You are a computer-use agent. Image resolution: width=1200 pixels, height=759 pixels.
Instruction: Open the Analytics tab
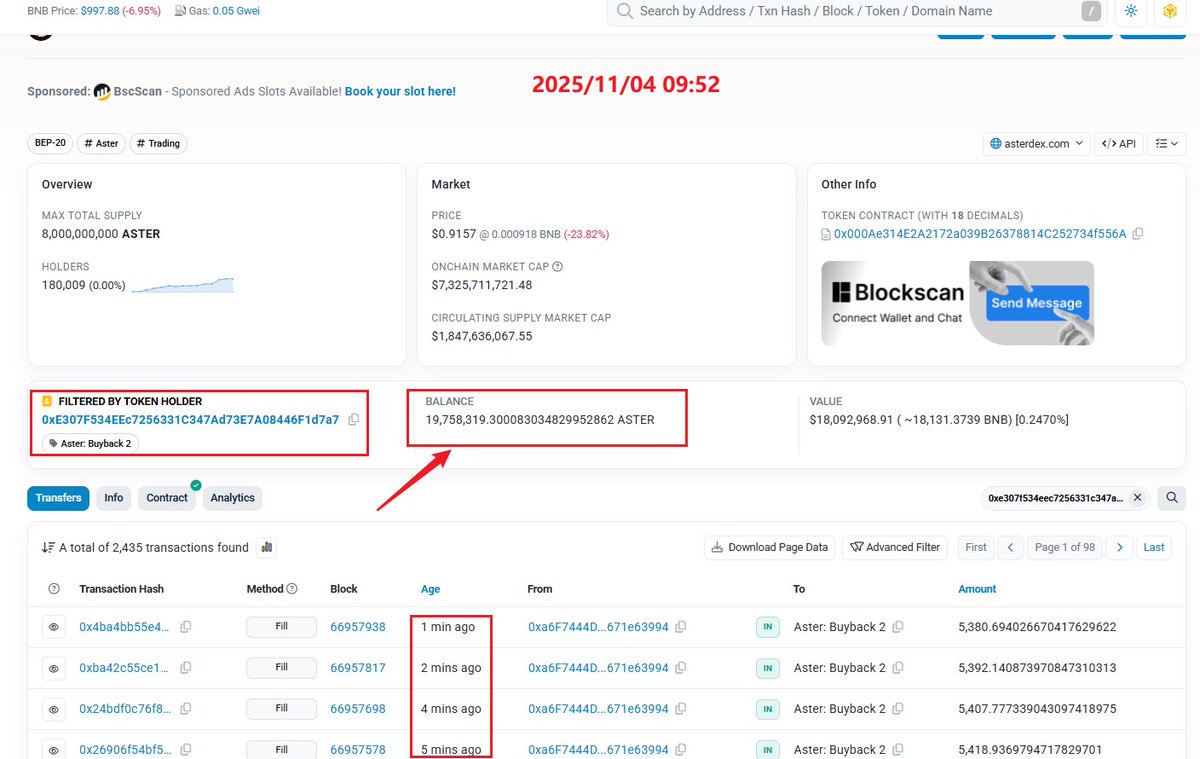point(233,498)
